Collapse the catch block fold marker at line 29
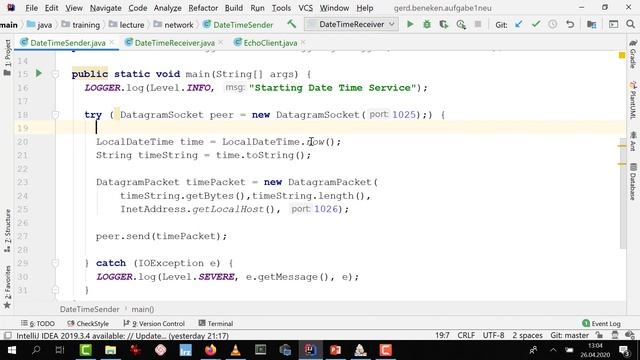Image resolution: width=640 pixels, height=360 pixels. tap(55, 263)
